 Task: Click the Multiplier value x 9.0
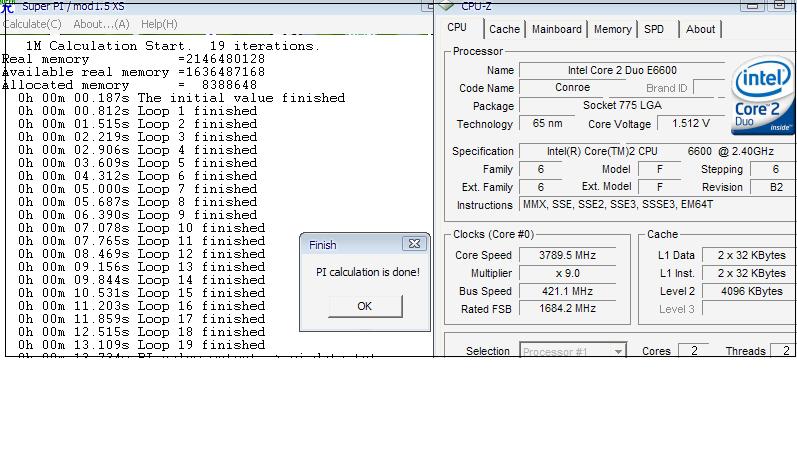pos(567,273)
